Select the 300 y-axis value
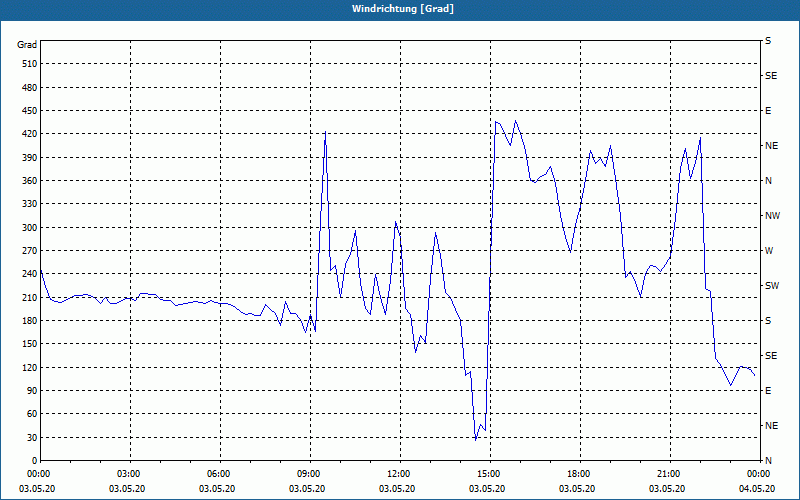800x500 pixels. point(29,228)
